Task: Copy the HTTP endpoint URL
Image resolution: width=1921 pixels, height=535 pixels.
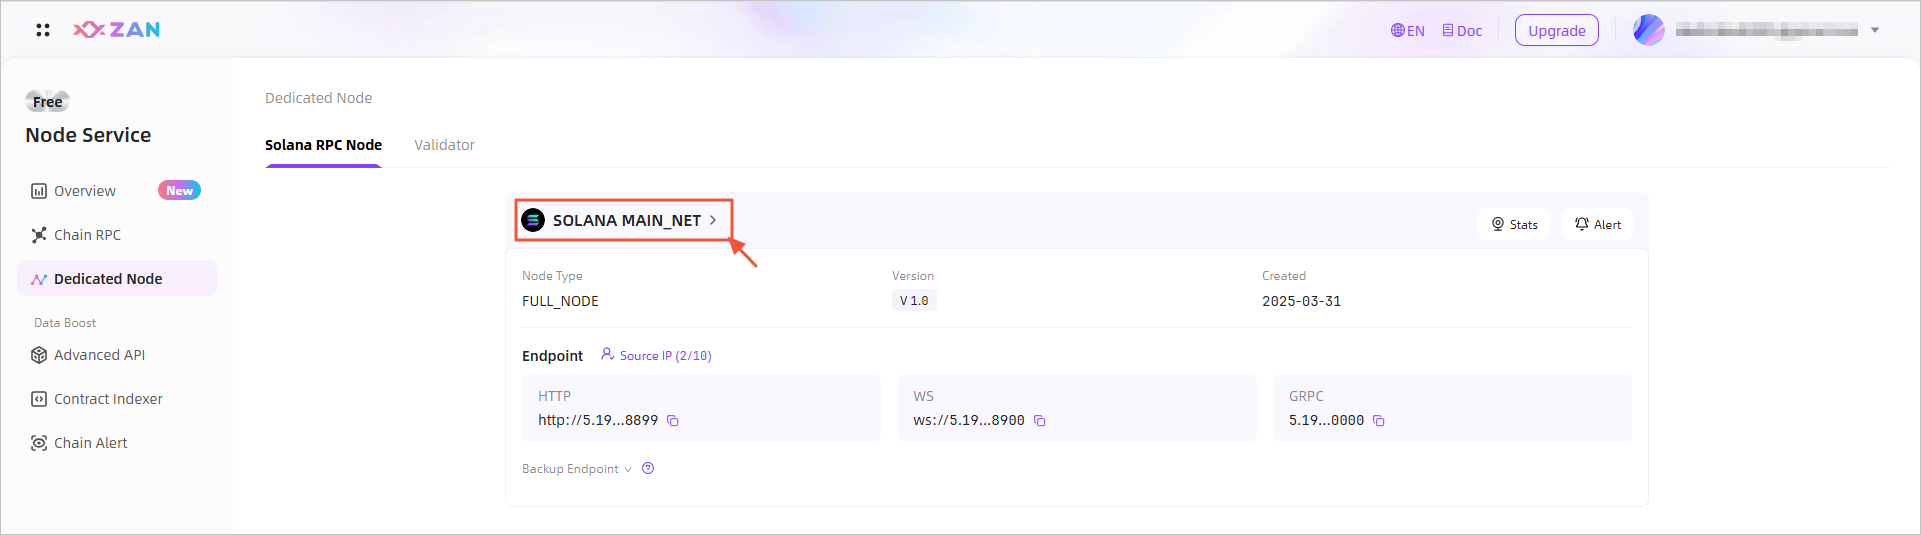Action: tap(673, 421)
